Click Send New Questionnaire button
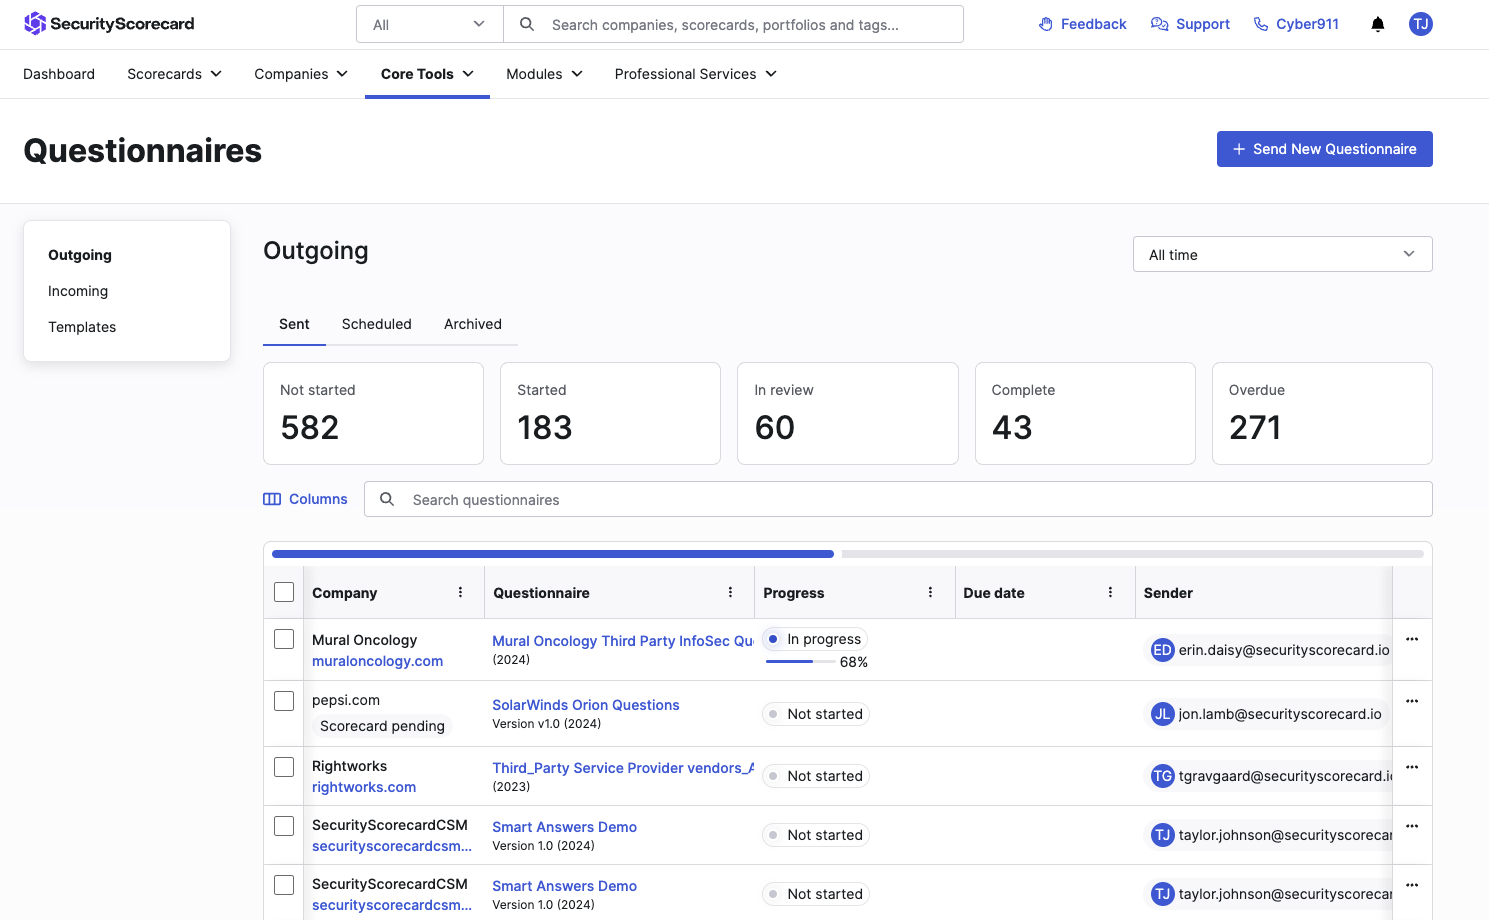Image resolution: width=1489 pixels, height=920 pixels. point(1324,149)
